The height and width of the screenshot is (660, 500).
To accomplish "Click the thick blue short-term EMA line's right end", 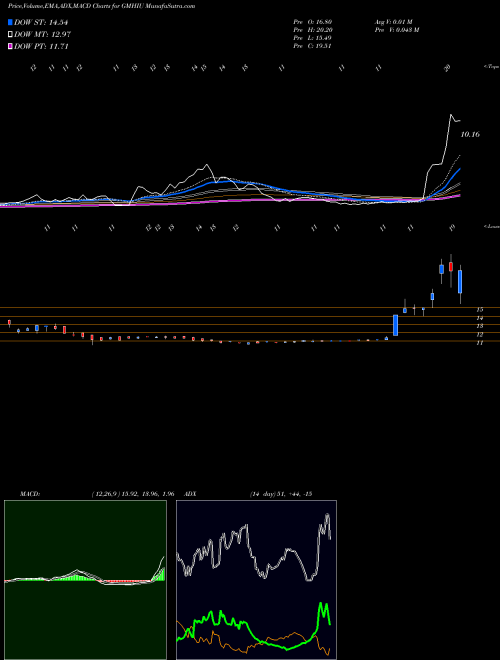I will point(459,169).
